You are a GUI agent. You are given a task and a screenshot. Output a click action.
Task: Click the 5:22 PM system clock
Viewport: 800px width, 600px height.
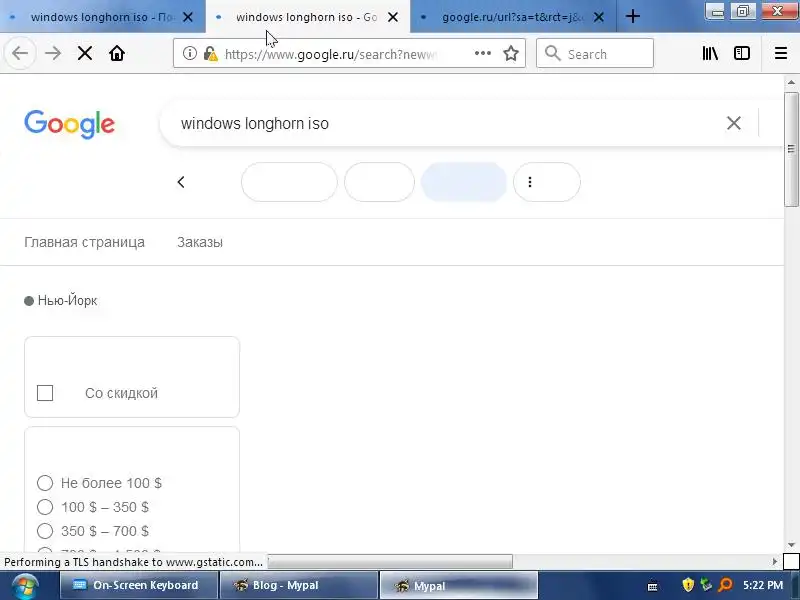click(763, 585)
